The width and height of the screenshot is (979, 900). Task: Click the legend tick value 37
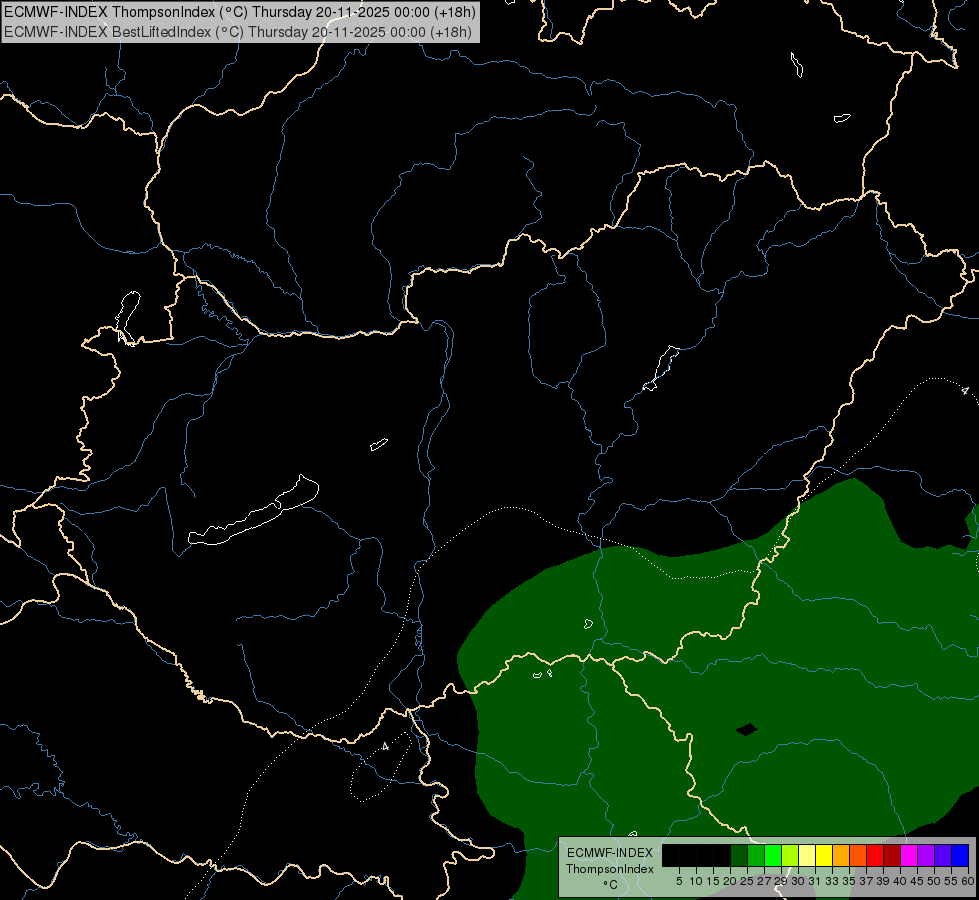866,881
